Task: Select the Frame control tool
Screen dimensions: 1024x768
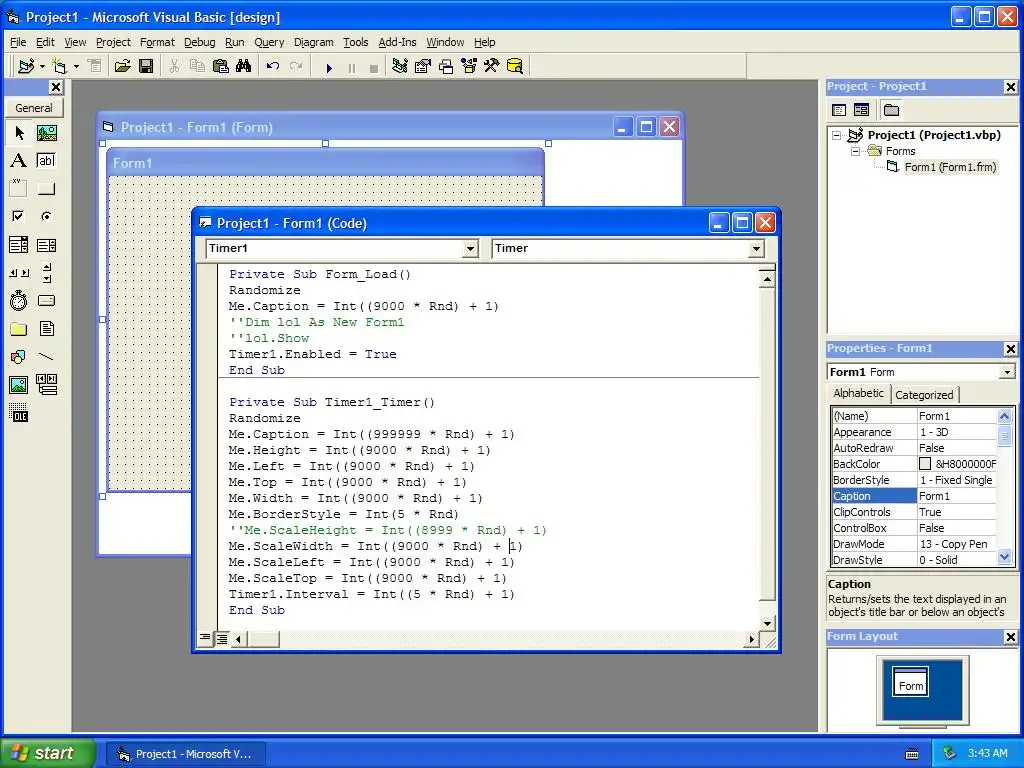Action: (x=19, y=189)
